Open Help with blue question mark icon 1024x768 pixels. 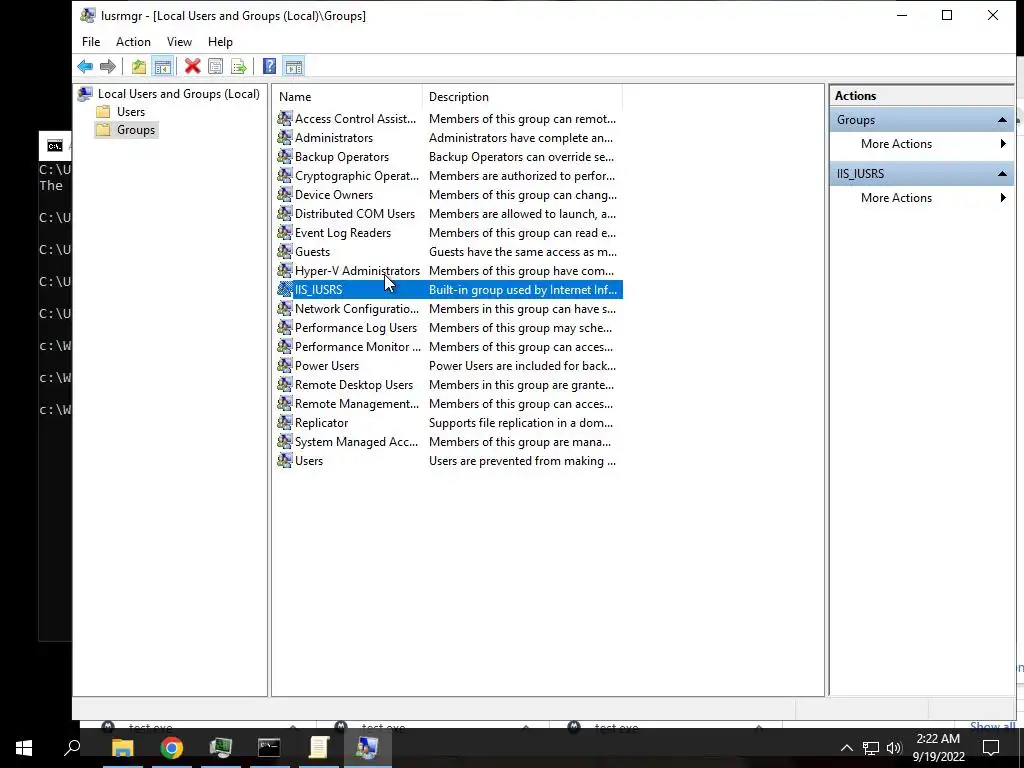click(x=269, y=66)
